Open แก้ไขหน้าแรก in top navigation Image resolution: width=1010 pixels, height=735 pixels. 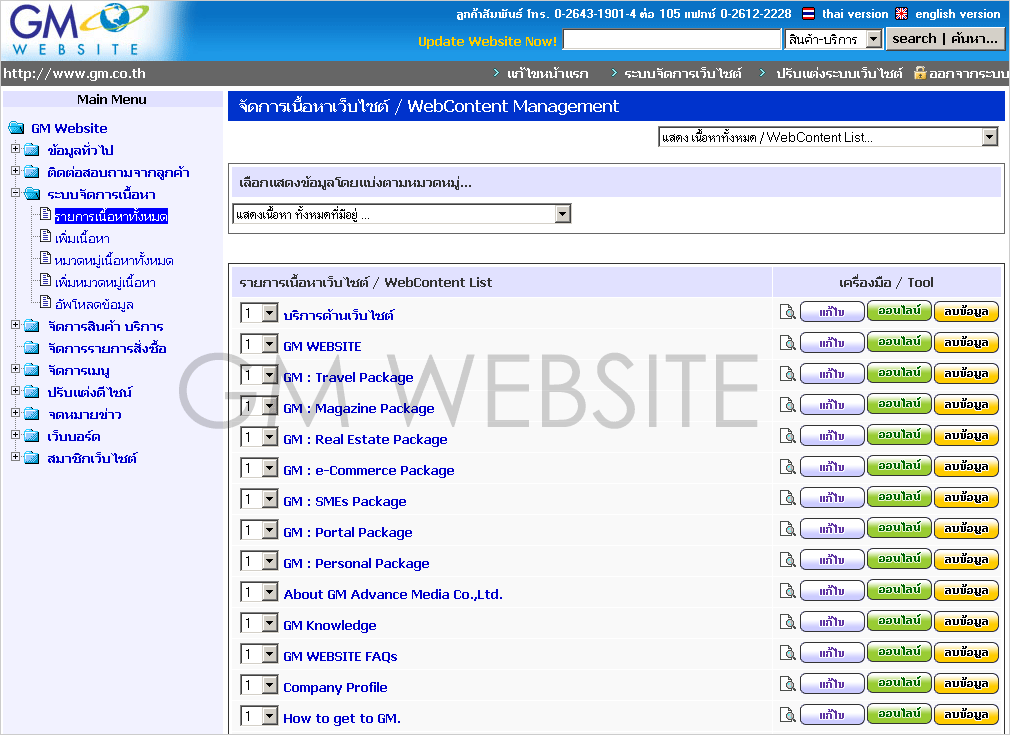tap(548, 73)
